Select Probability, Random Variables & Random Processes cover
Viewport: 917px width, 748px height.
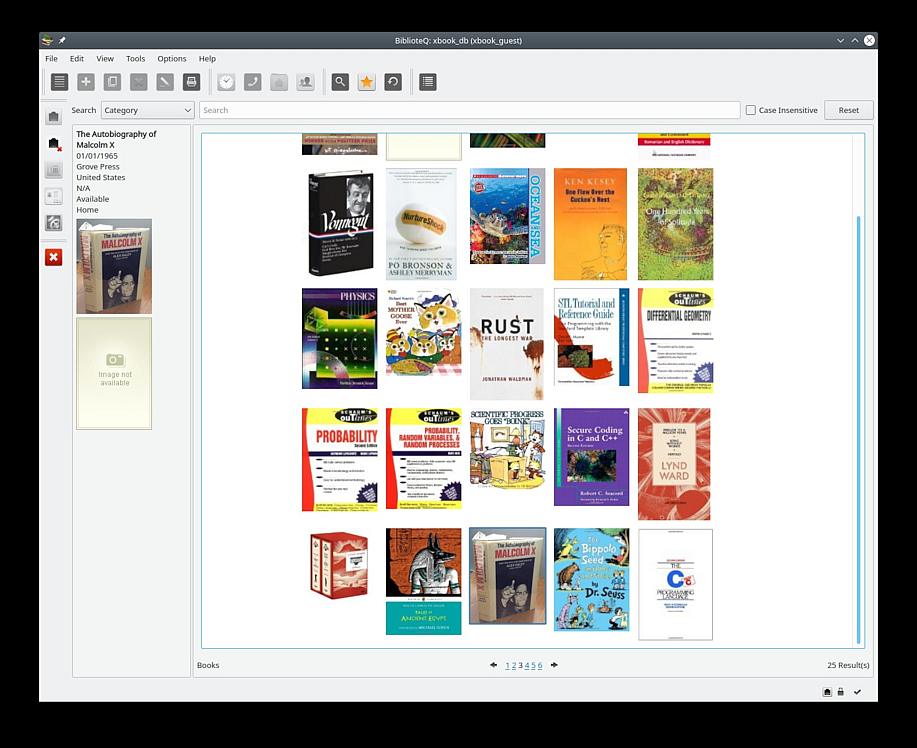tap(423, 459)
